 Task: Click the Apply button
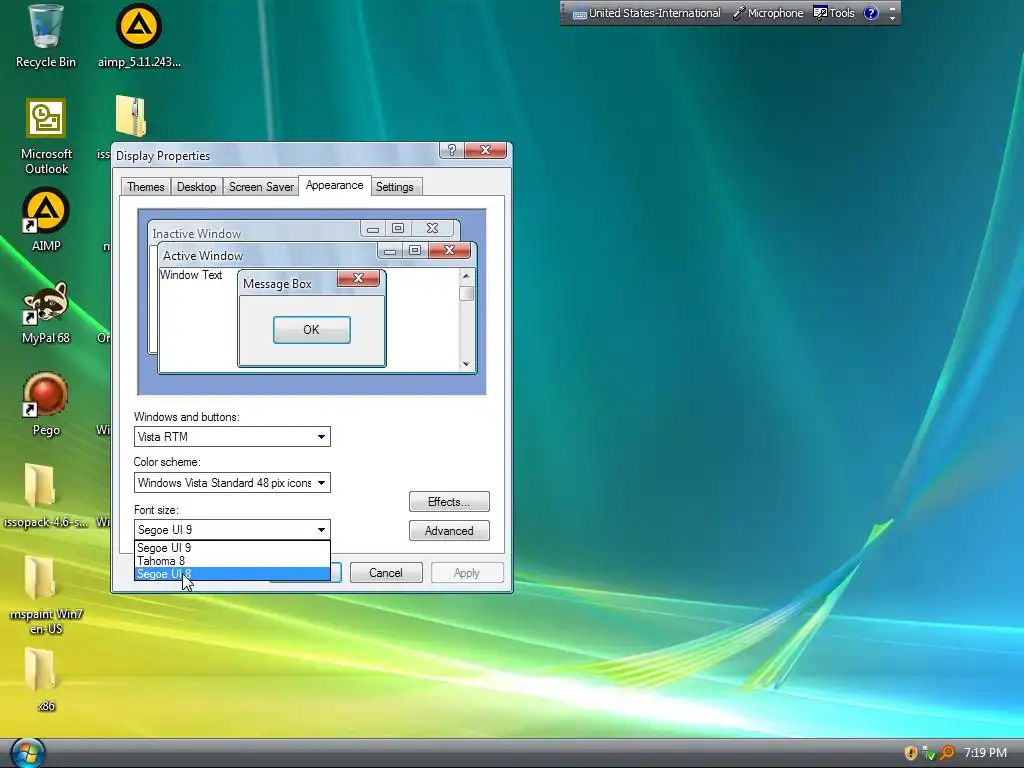coord(467,573)
